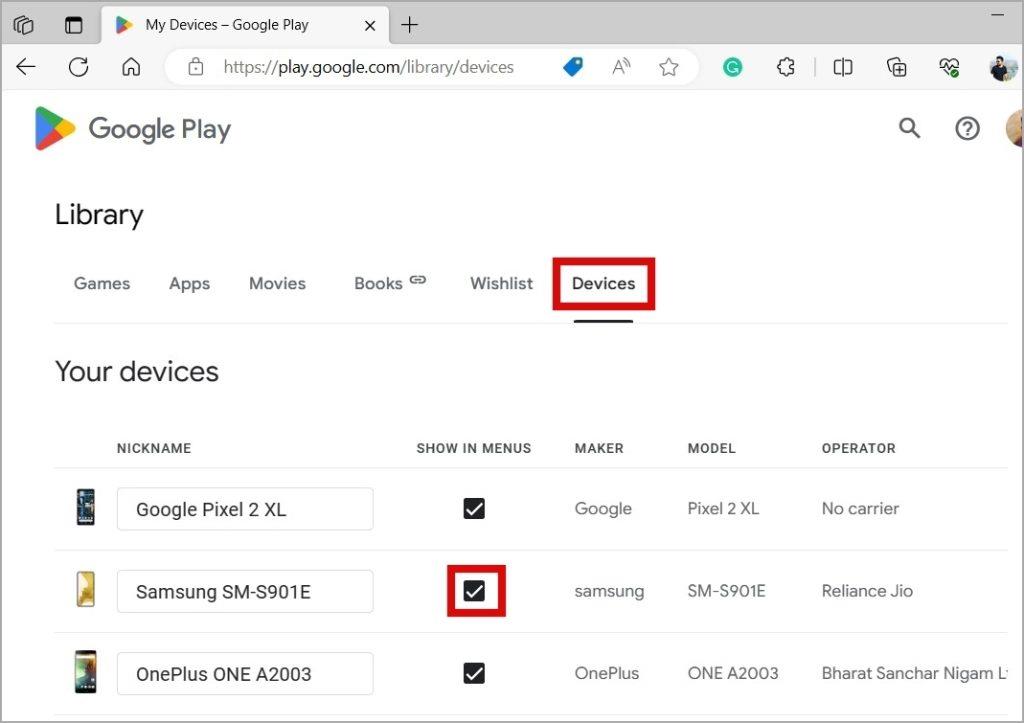Switch to Games library tab
This screenshot has width=1024, height=723.
(102, 283)
